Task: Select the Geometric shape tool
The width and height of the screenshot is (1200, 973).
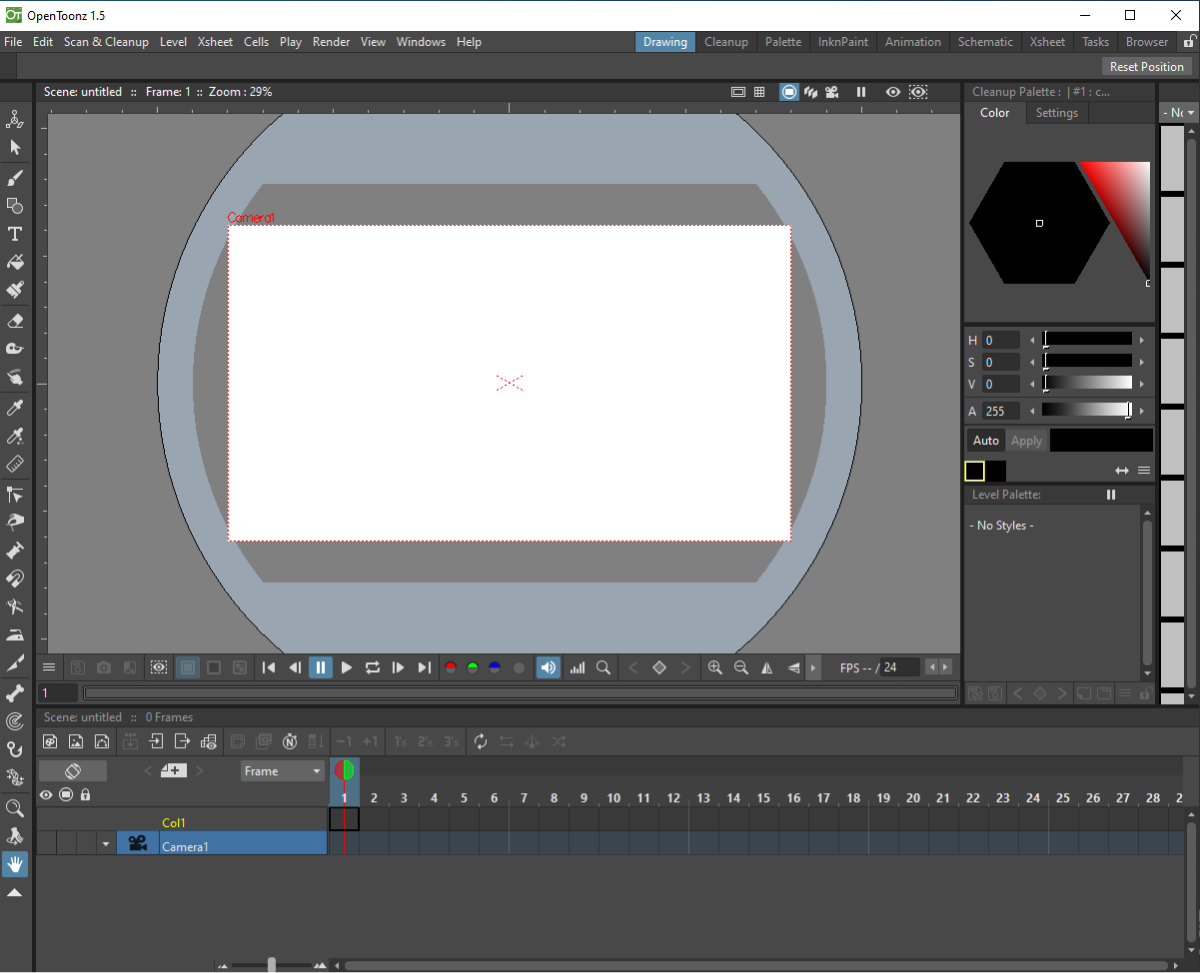Action: 15,206
